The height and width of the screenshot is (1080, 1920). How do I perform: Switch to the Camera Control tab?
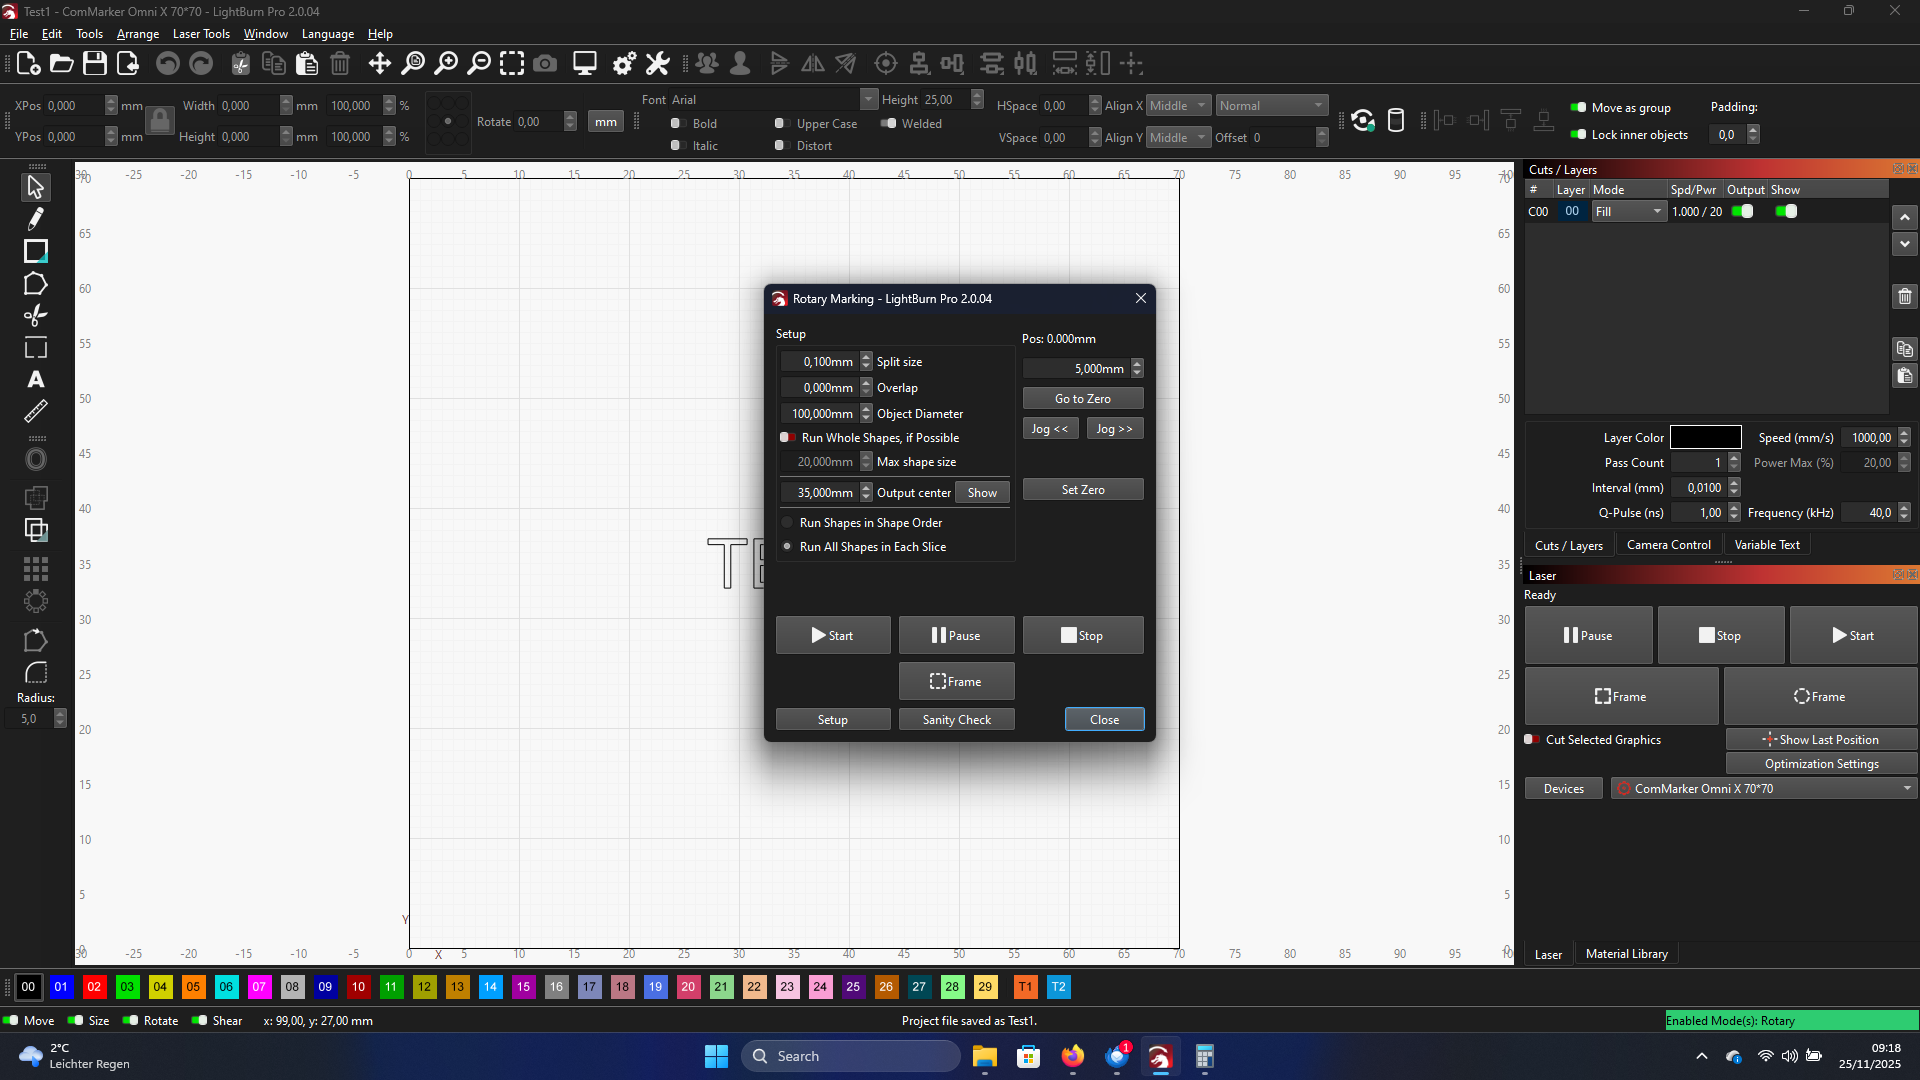coord(1668,545)
